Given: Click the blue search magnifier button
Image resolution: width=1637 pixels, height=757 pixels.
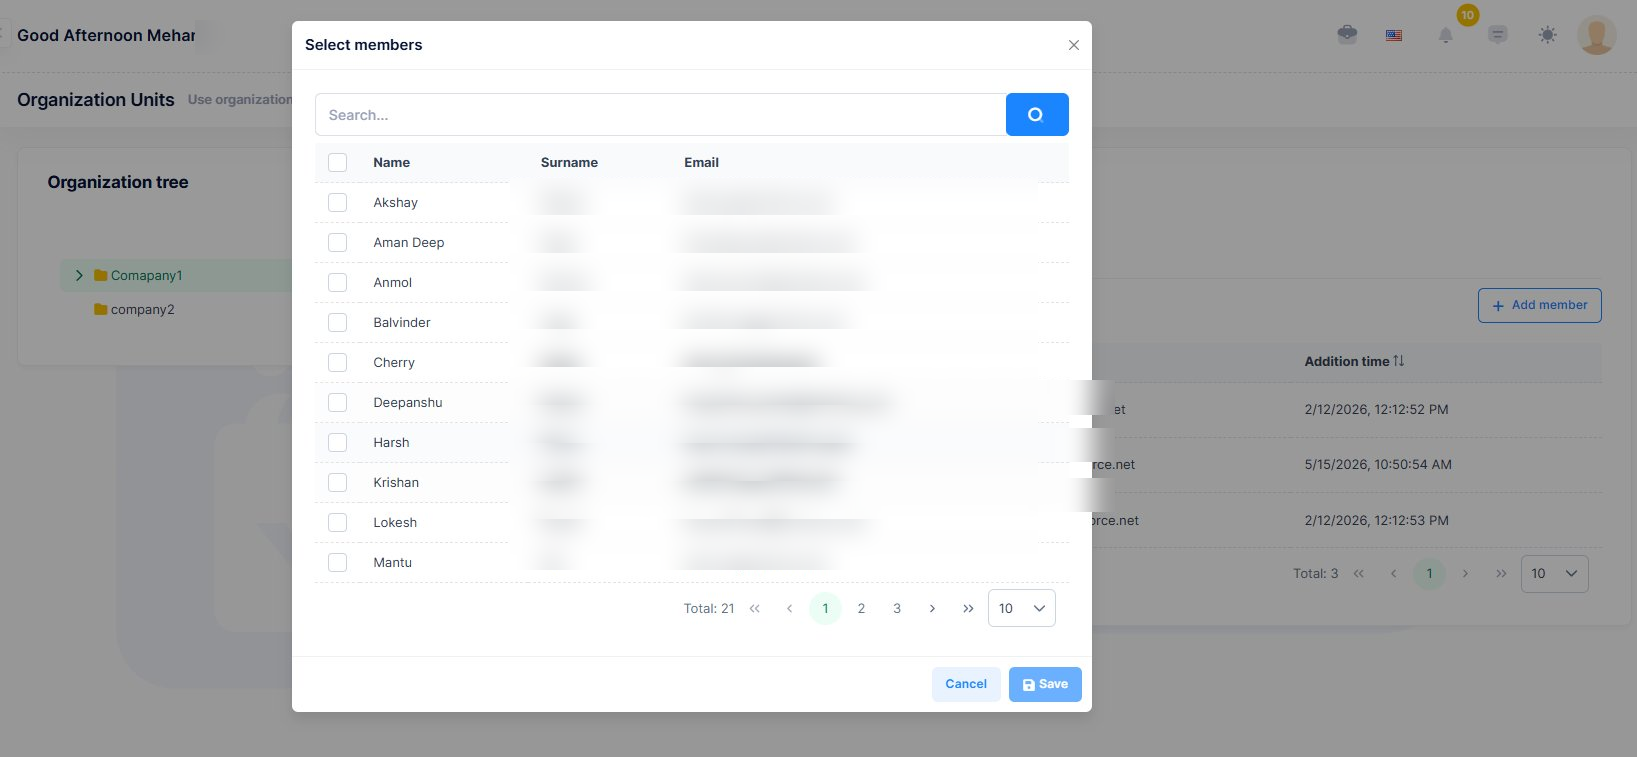Looking at the screenshot, I should pyautogui.click(x=1037, y=115).
